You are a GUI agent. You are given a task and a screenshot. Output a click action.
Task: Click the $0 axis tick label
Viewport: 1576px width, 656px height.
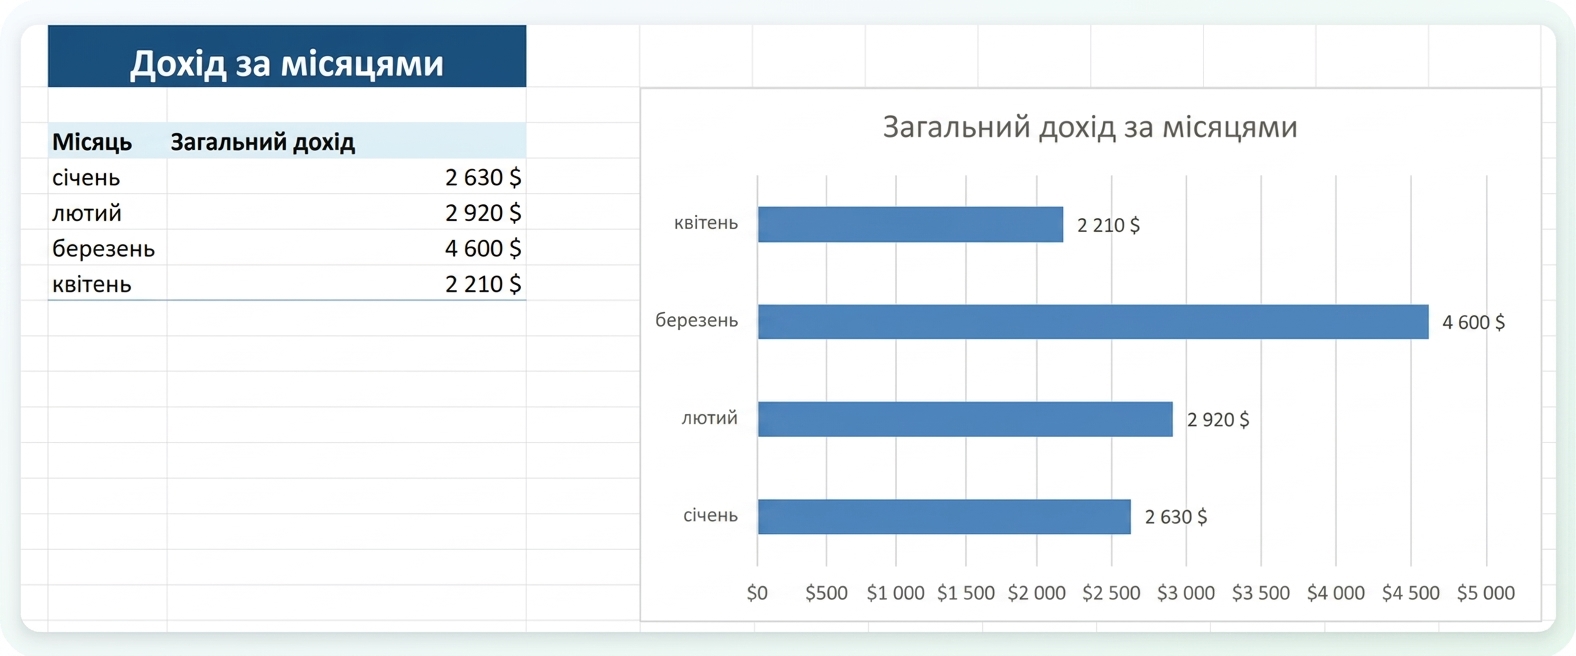click(x=757, y=593)
